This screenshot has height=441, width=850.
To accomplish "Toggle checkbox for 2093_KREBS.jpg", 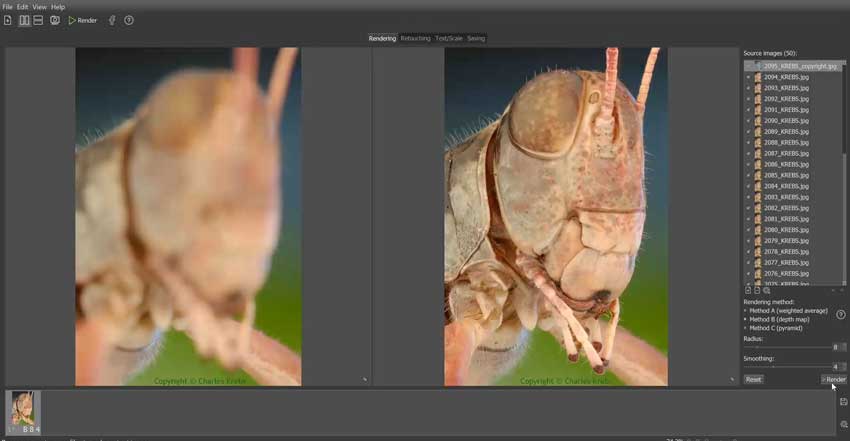I will (749, 88).
